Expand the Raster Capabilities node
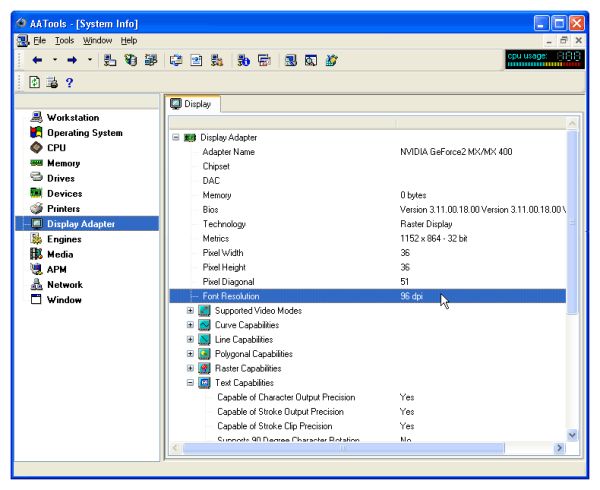 click(190, 368)
